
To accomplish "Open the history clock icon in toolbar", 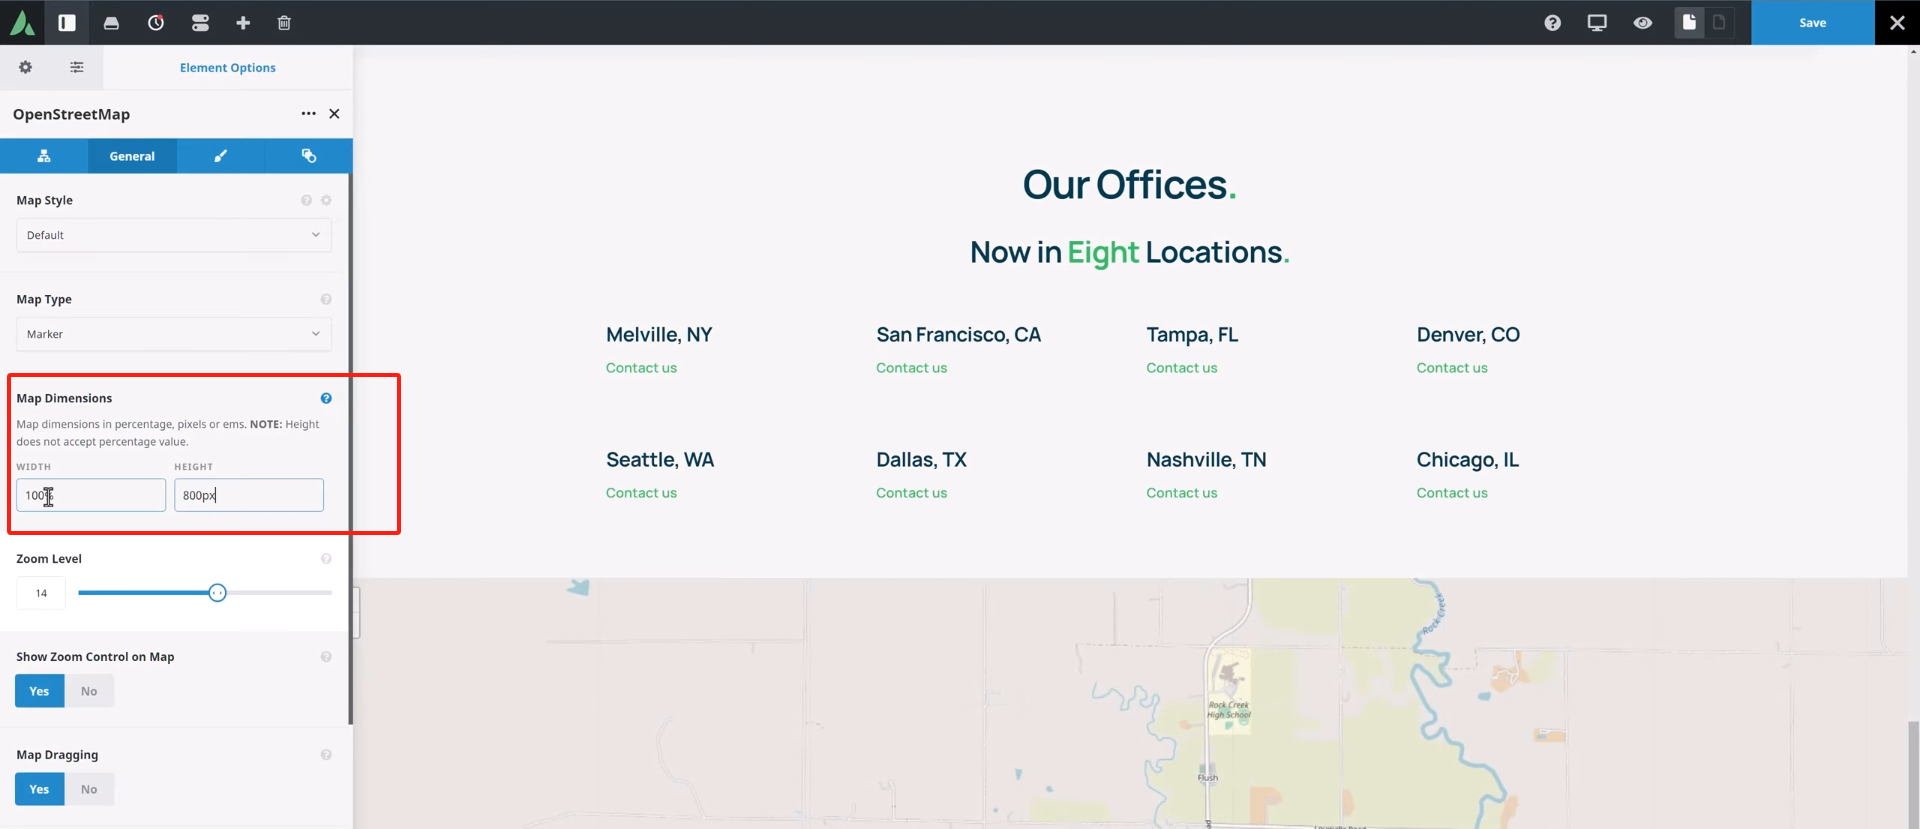I will 156,22.
